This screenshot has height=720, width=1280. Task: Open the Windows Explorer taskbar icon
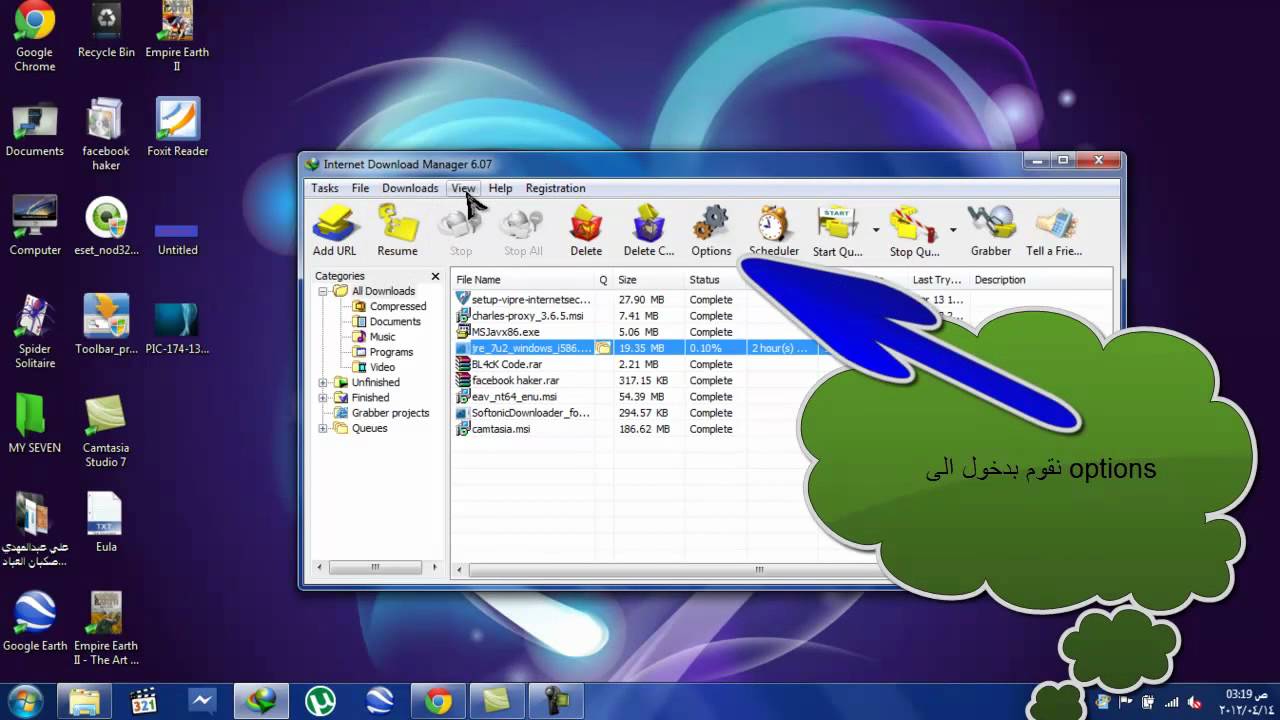pyautogui.click(x=85, y=702)
